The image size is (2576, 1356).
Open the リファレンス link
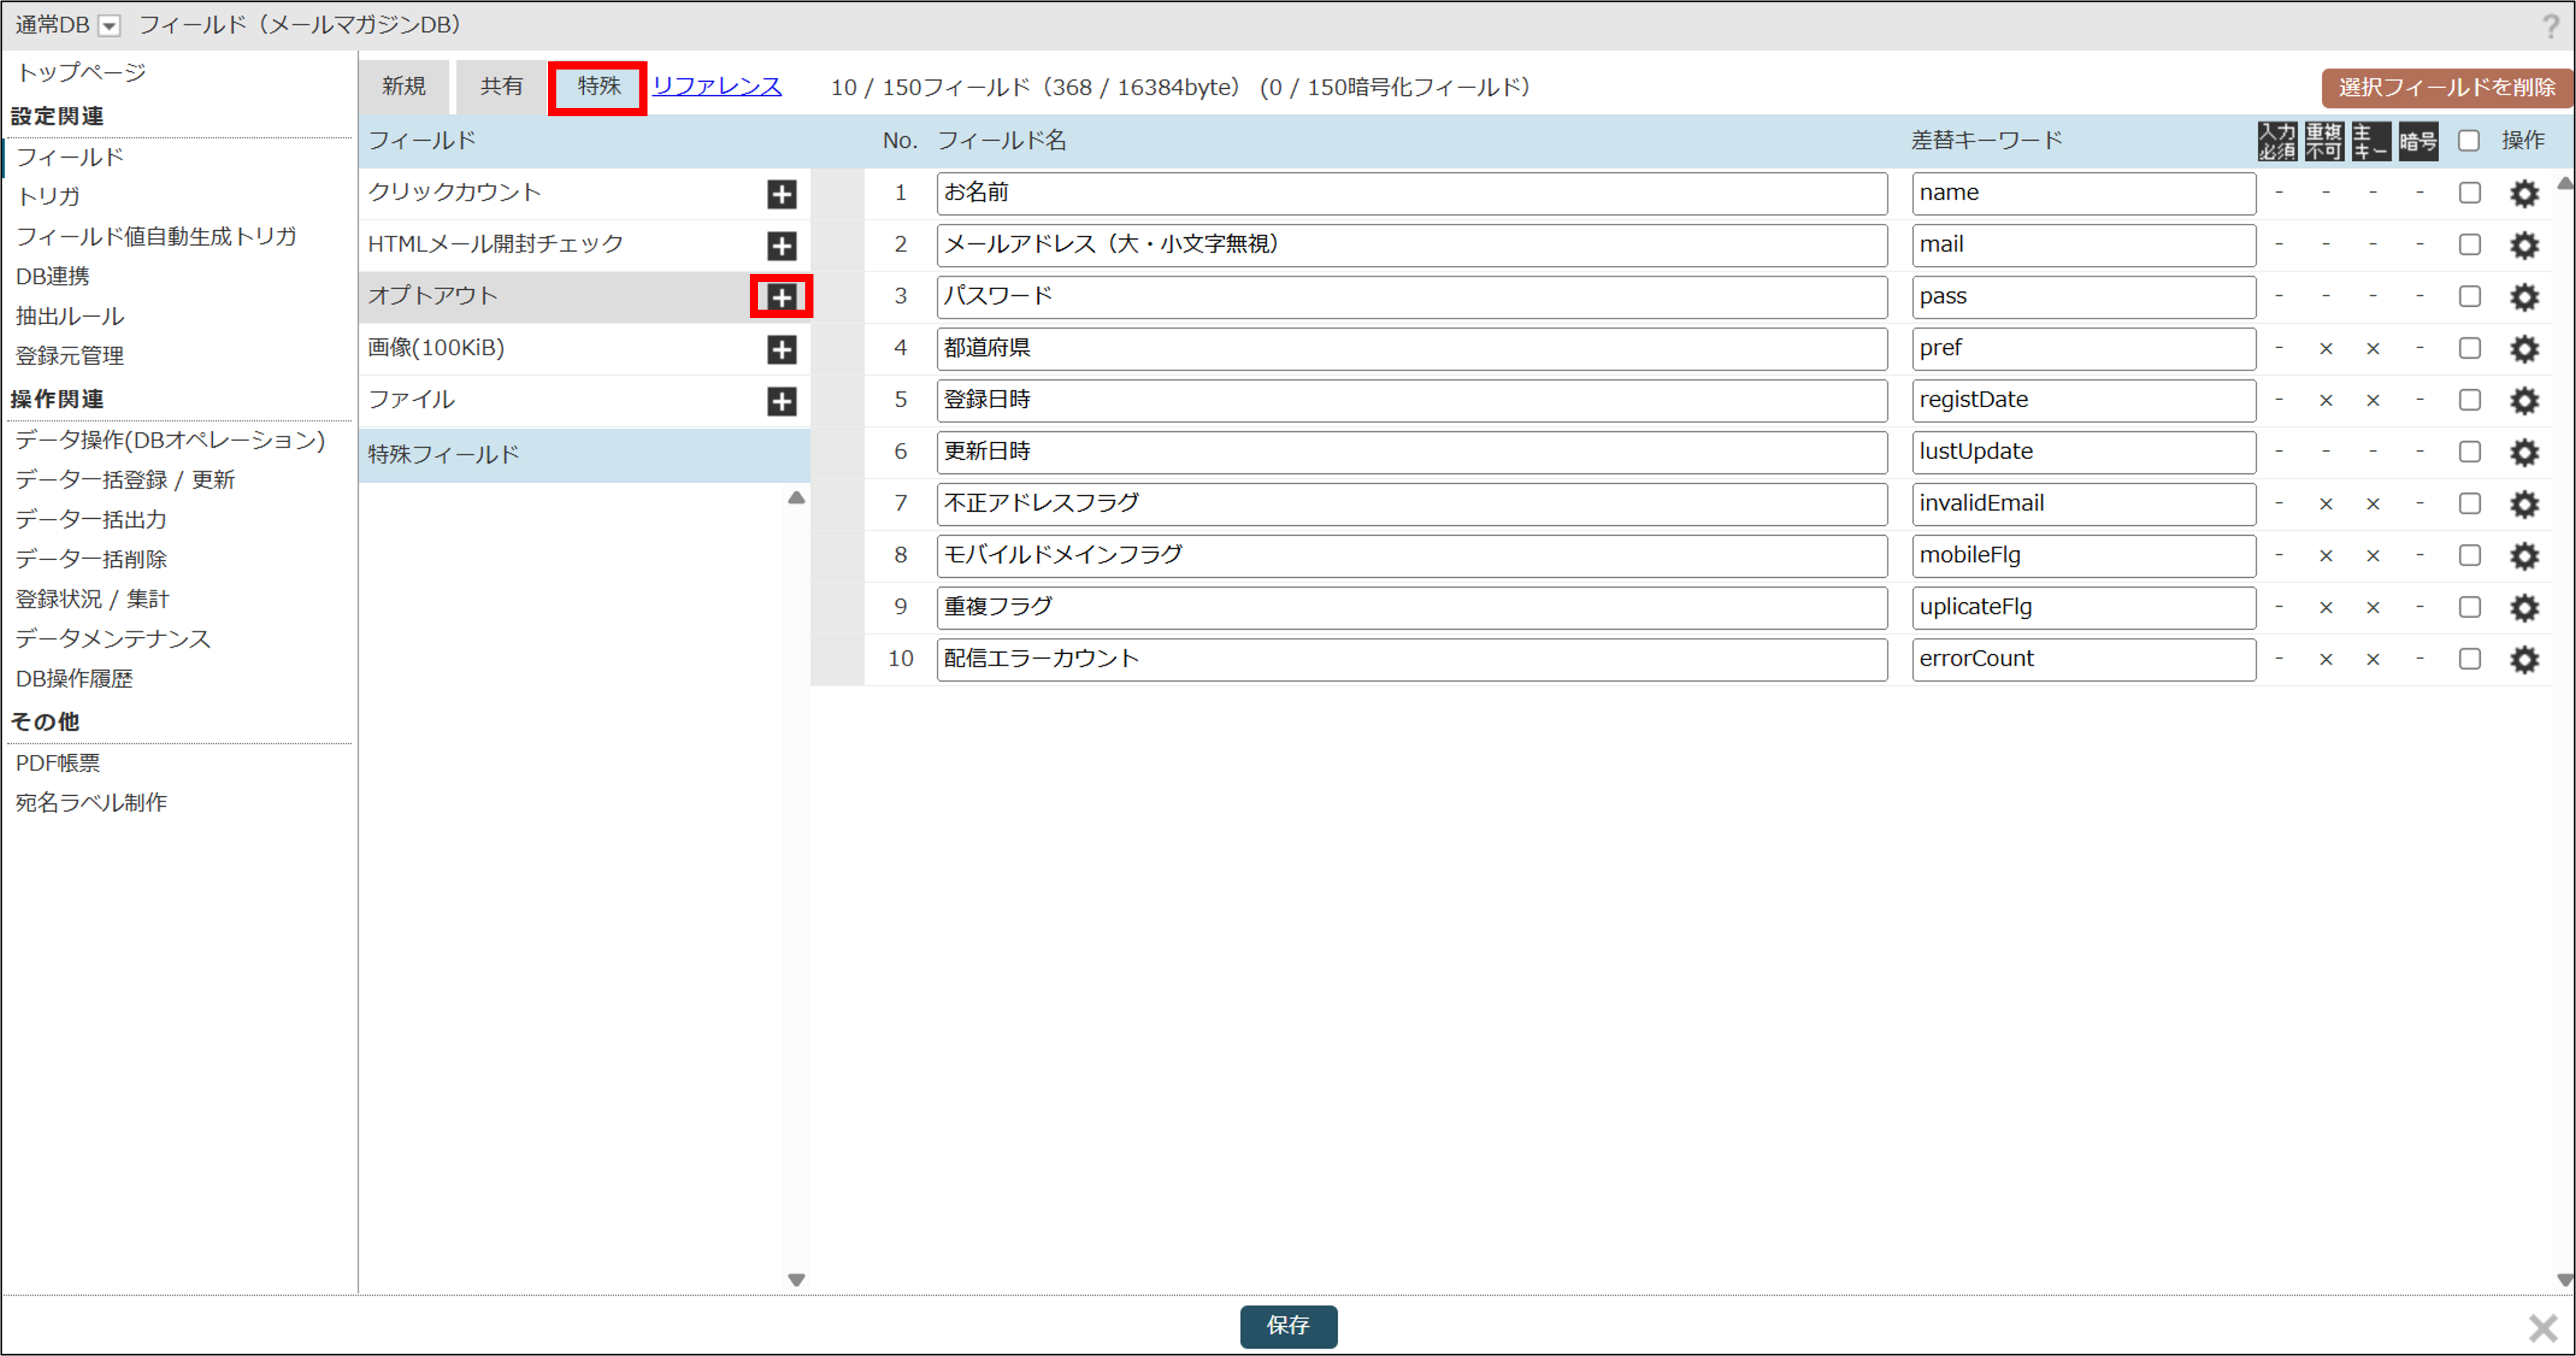716,87
